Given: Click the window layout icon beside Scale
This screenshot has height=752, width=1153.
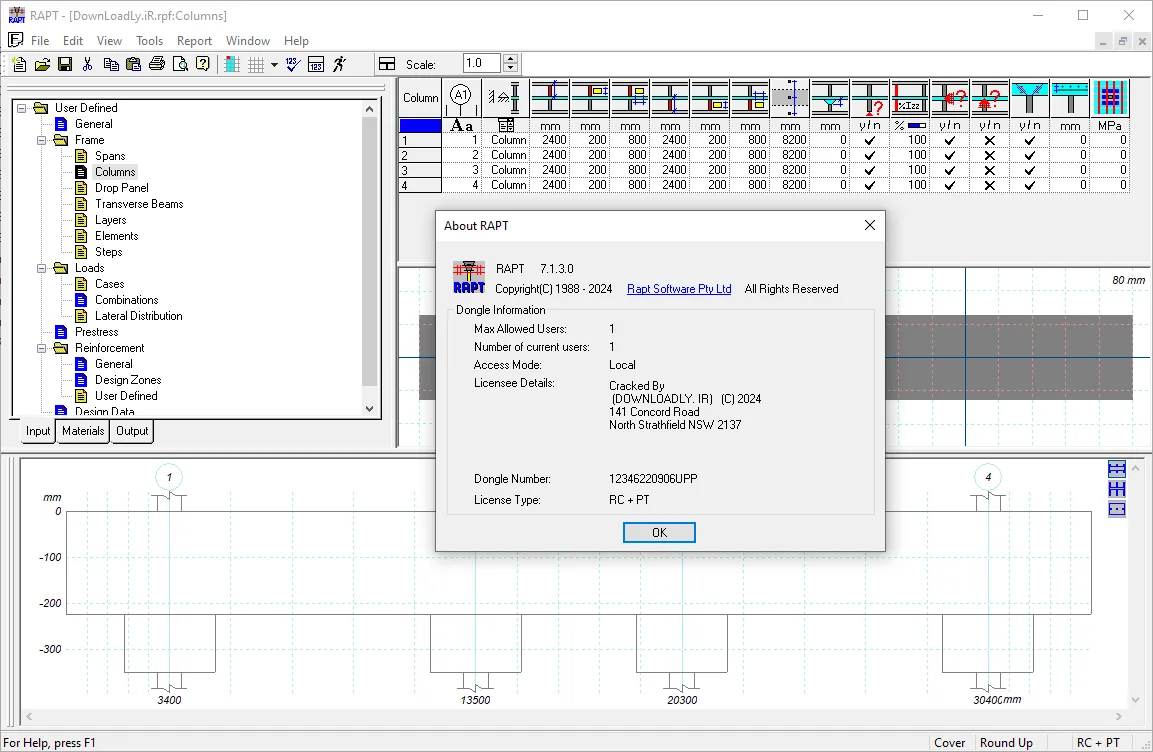Looking at the screenshot, I should [387, 64].
